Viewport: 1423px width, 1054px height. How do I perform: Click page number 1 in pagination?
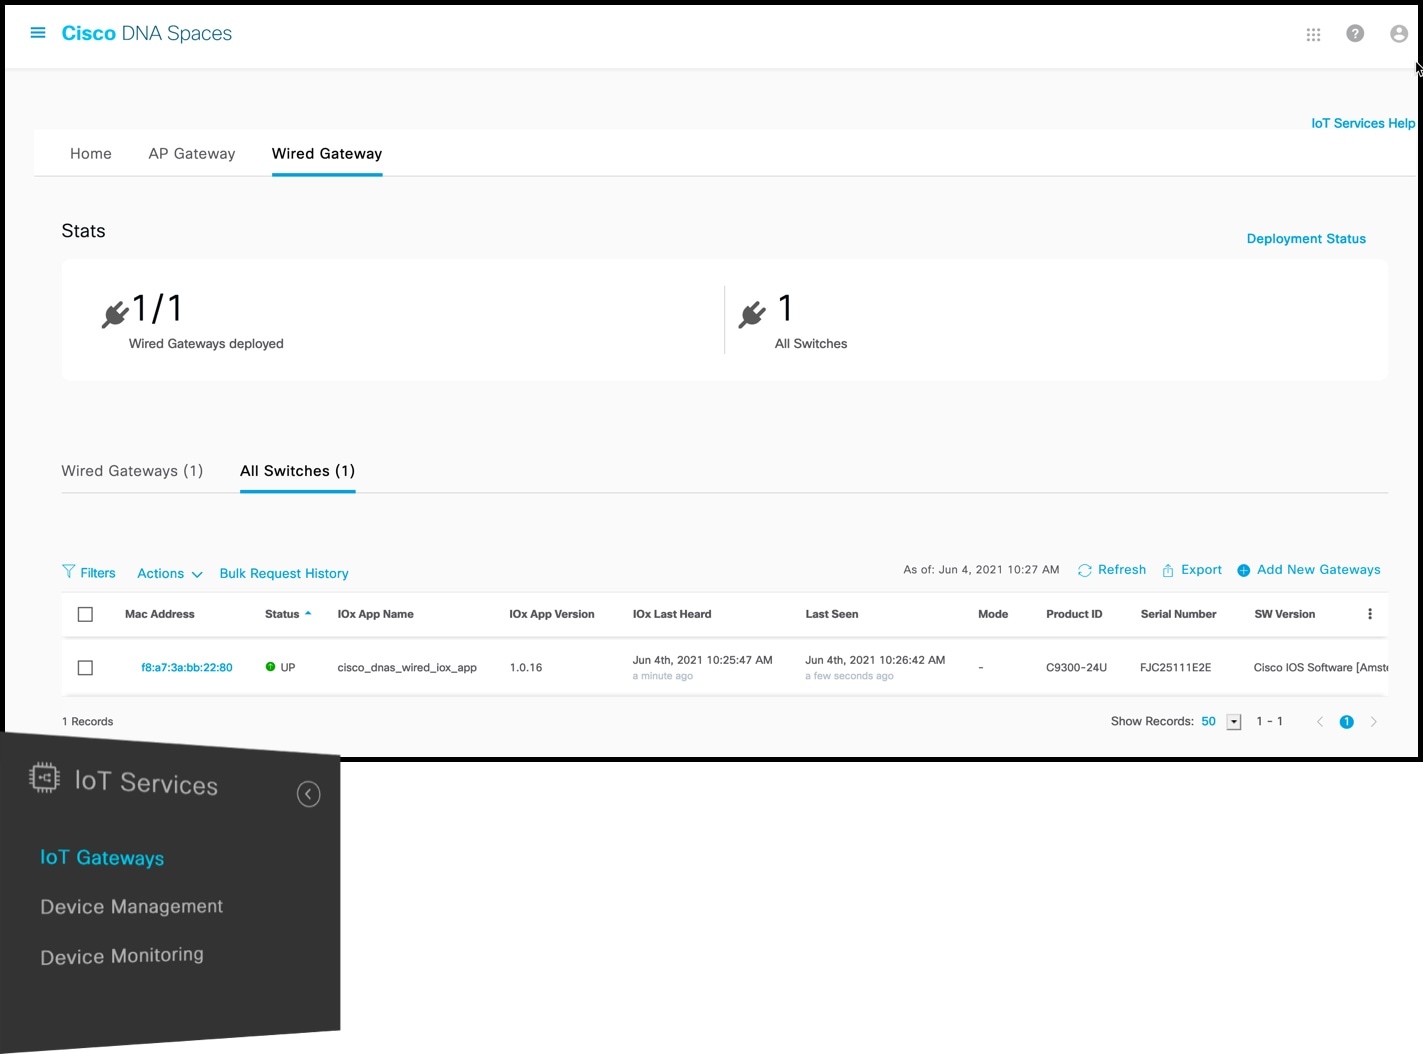[1347, 722]
